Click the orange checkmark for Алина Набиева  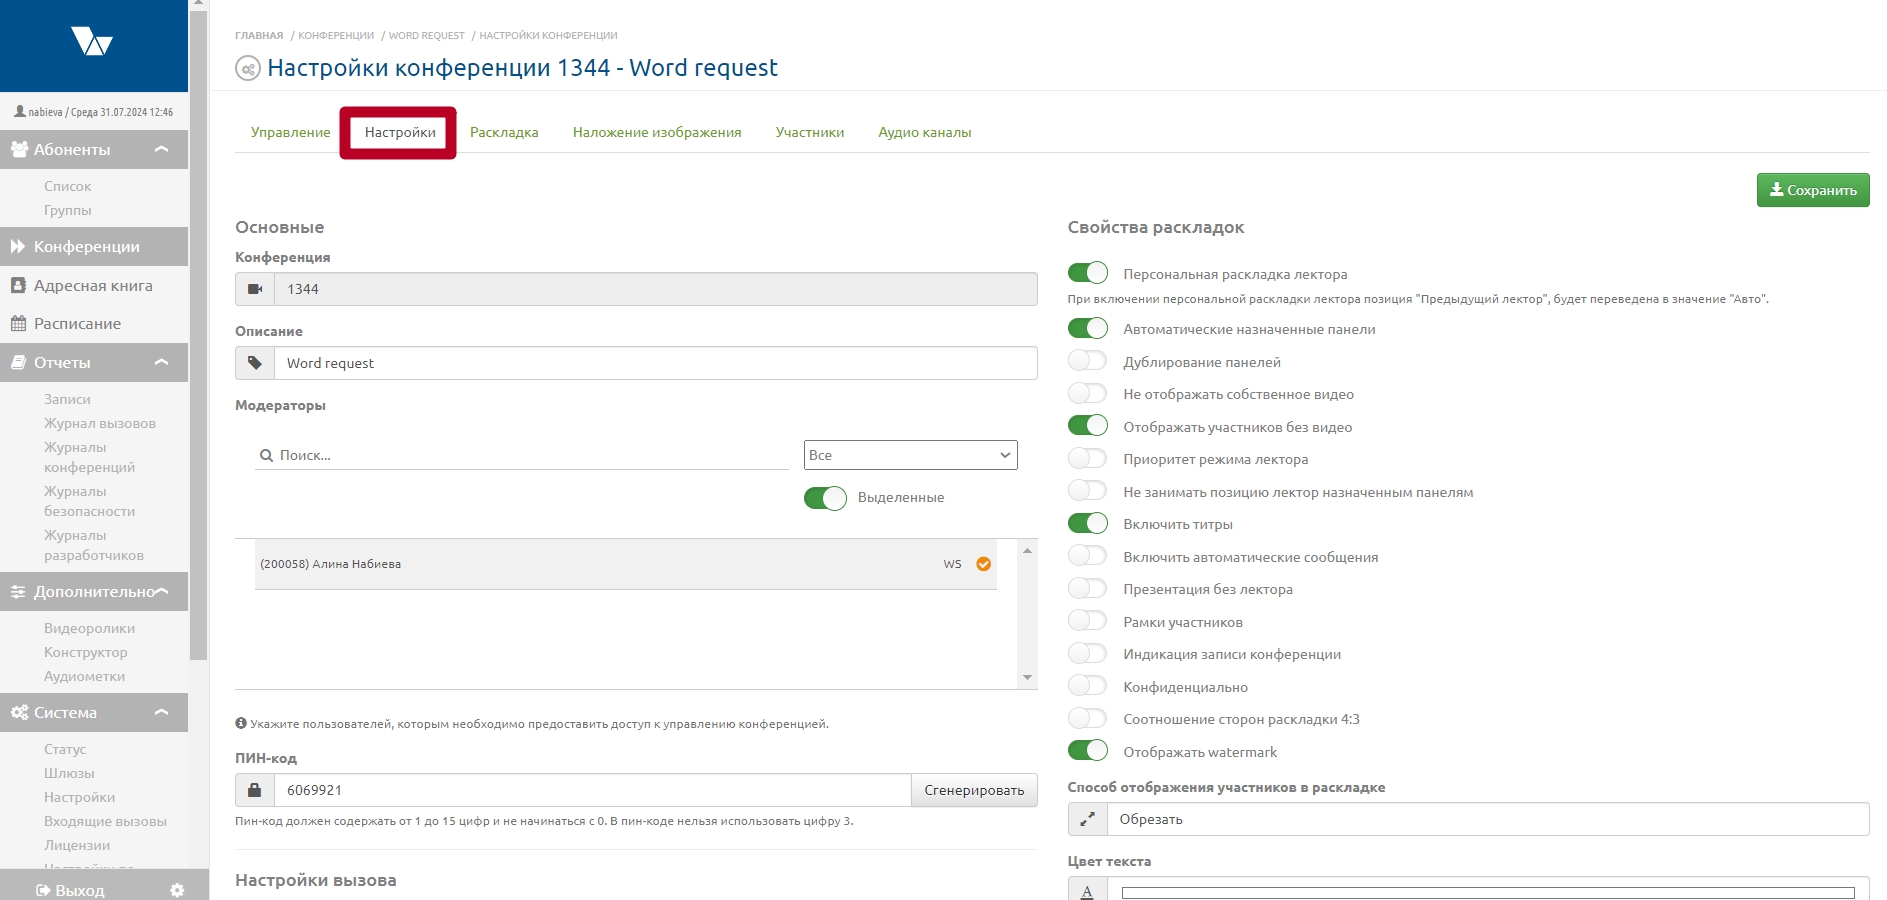[x=984, y=564]
